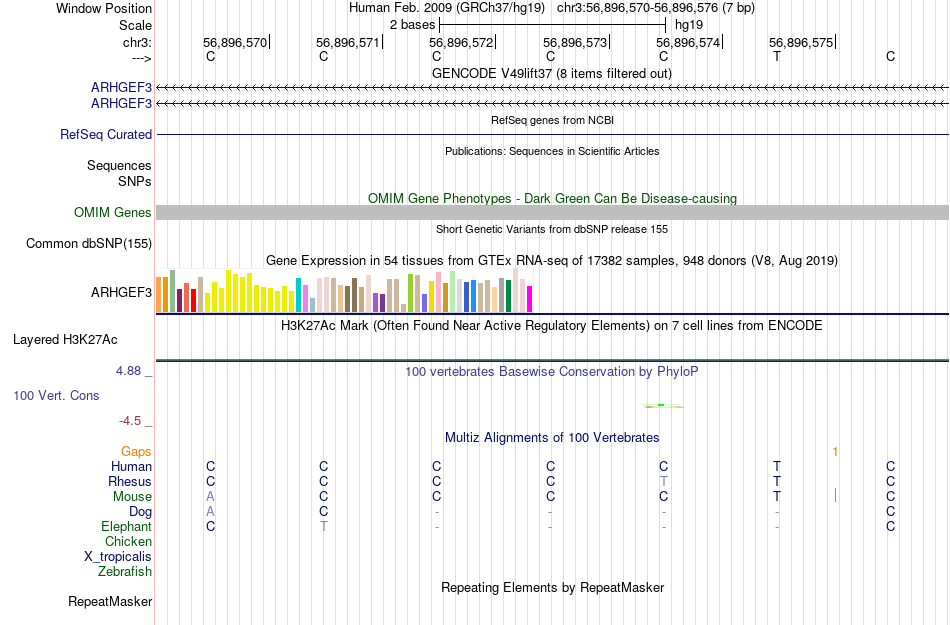
Task: Click 'Short Genetic Variants from dbSNP release 155'
Action: 552,230
